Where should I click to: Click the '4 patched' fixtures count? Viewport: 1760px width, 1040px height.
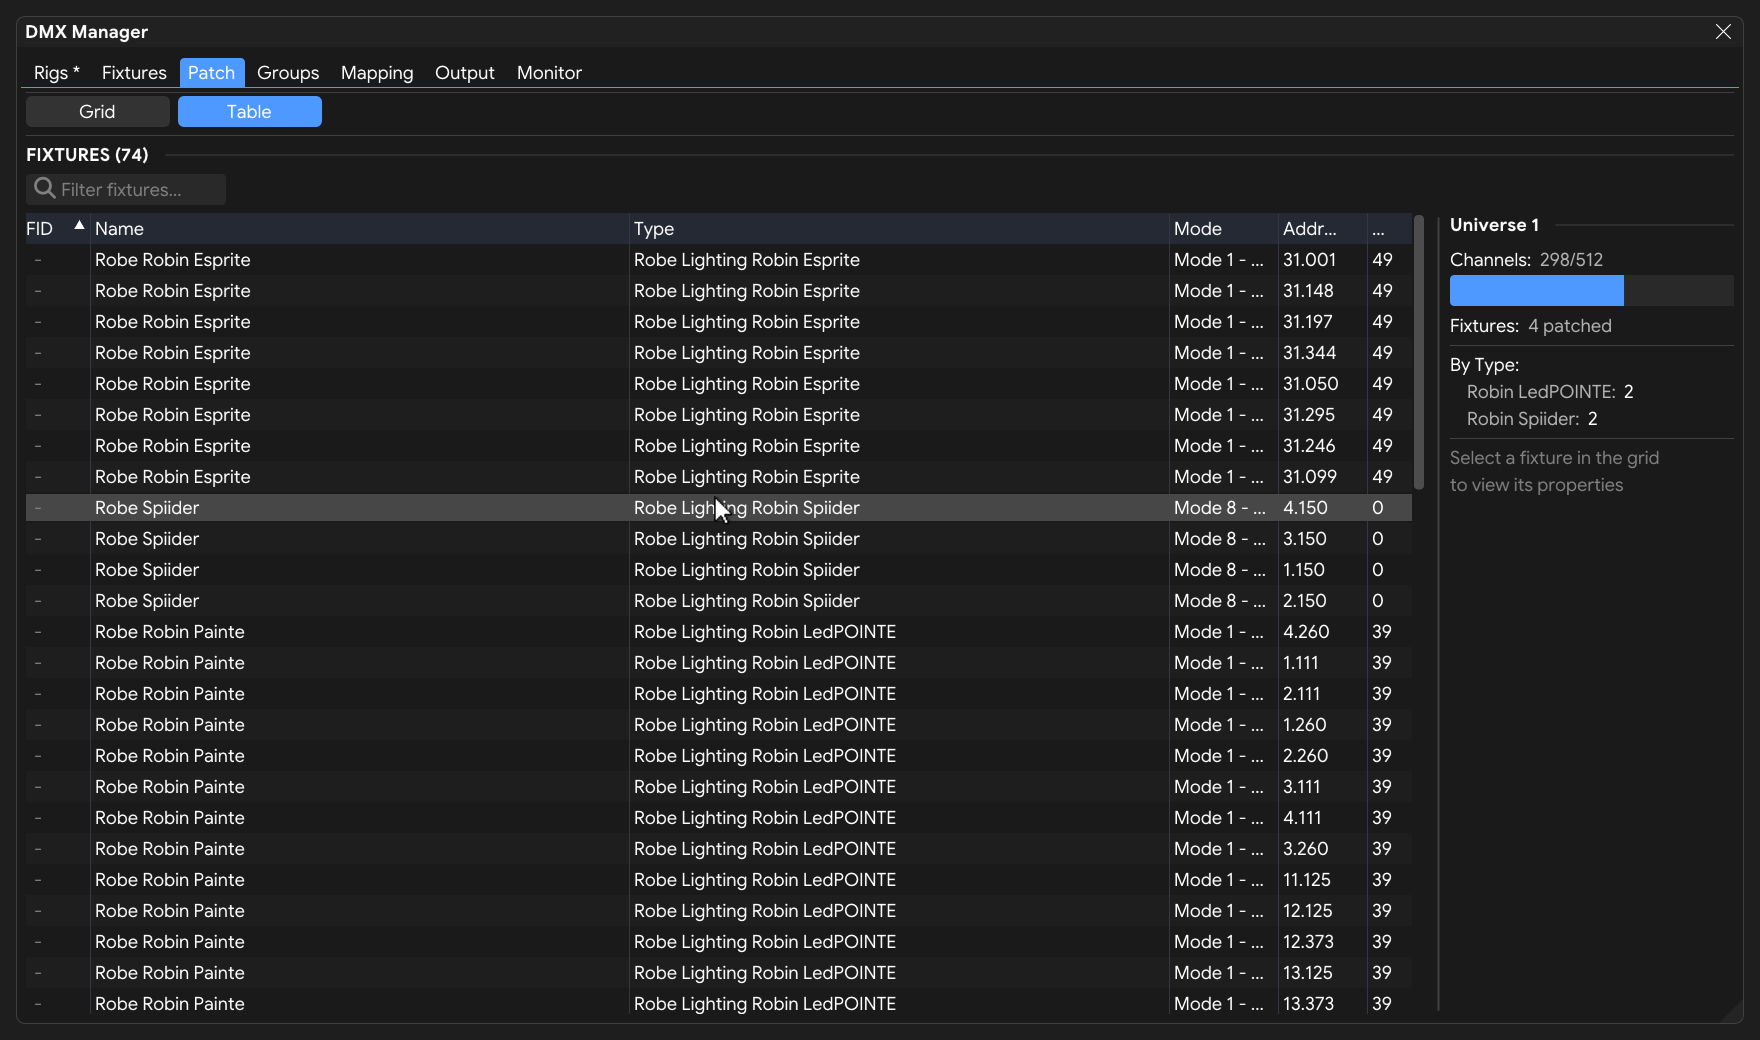tap(1570, 326)
